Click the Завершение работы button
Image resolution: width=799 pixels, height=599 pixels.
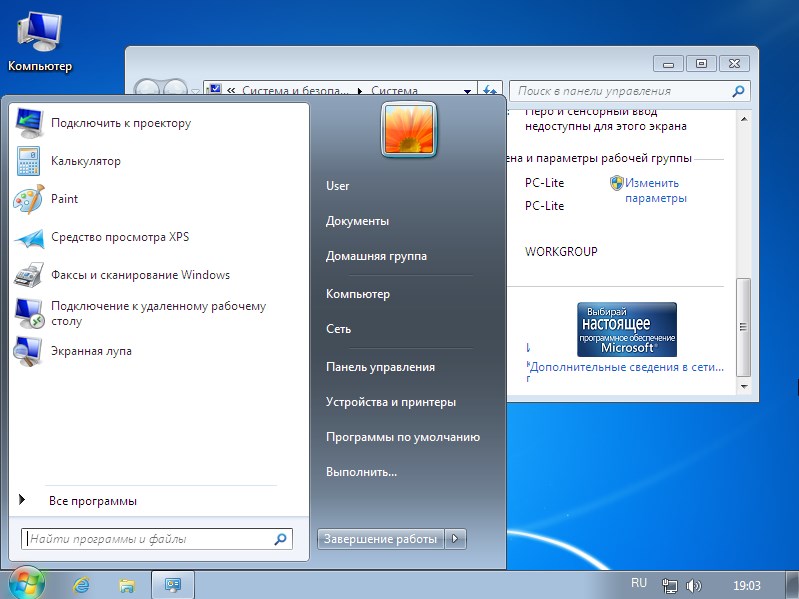click(381, 539)
